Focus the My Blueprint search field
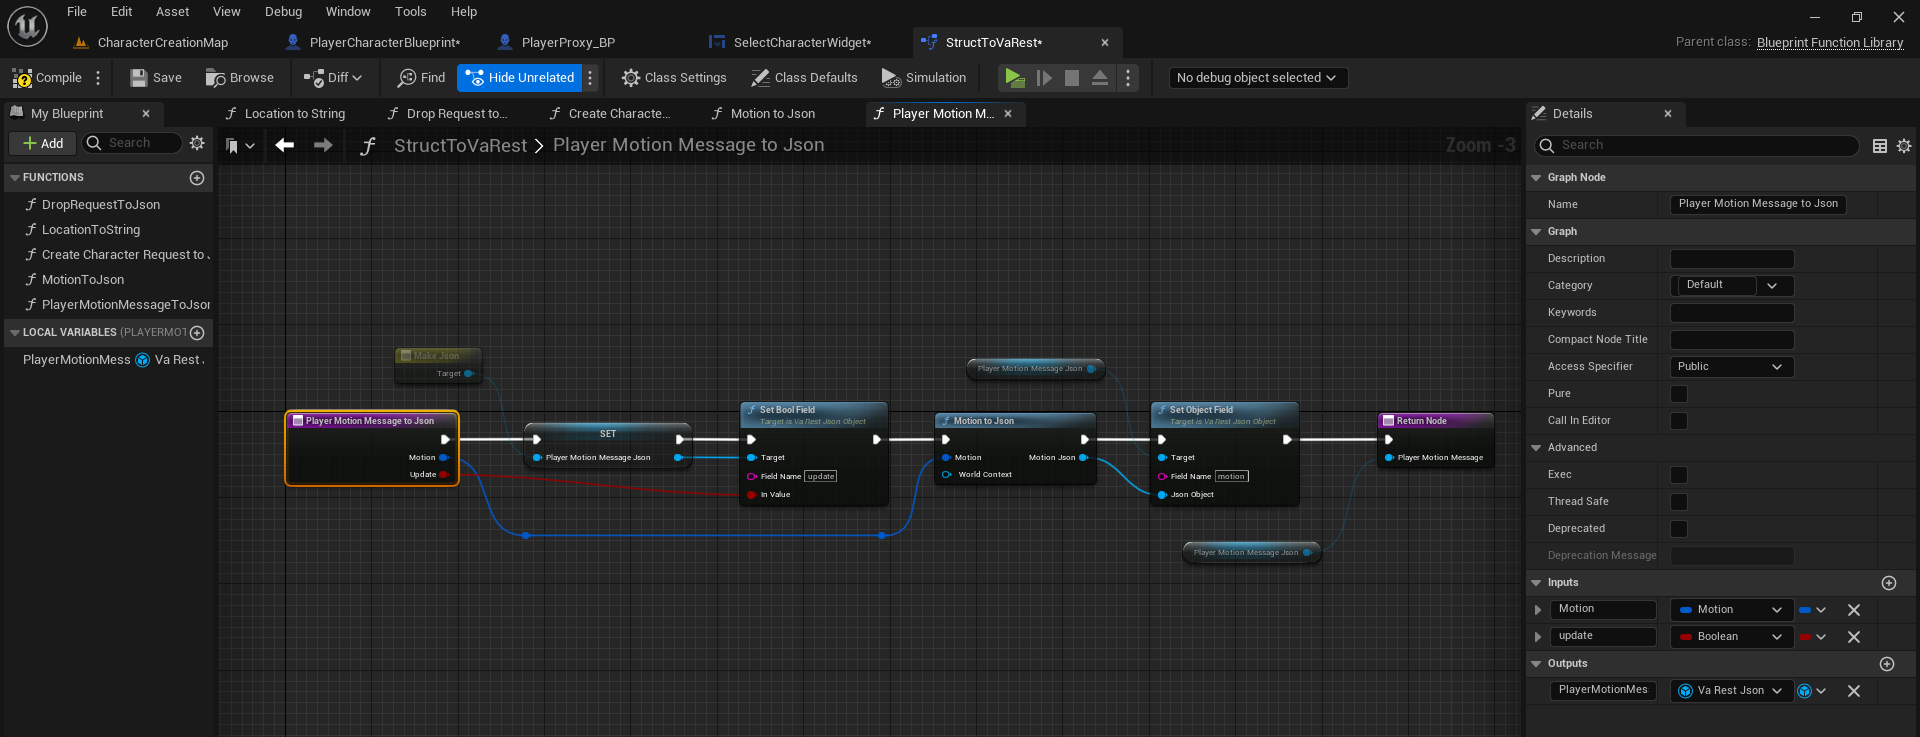This screenshot has height=737, width=1920. click(133, 144)
